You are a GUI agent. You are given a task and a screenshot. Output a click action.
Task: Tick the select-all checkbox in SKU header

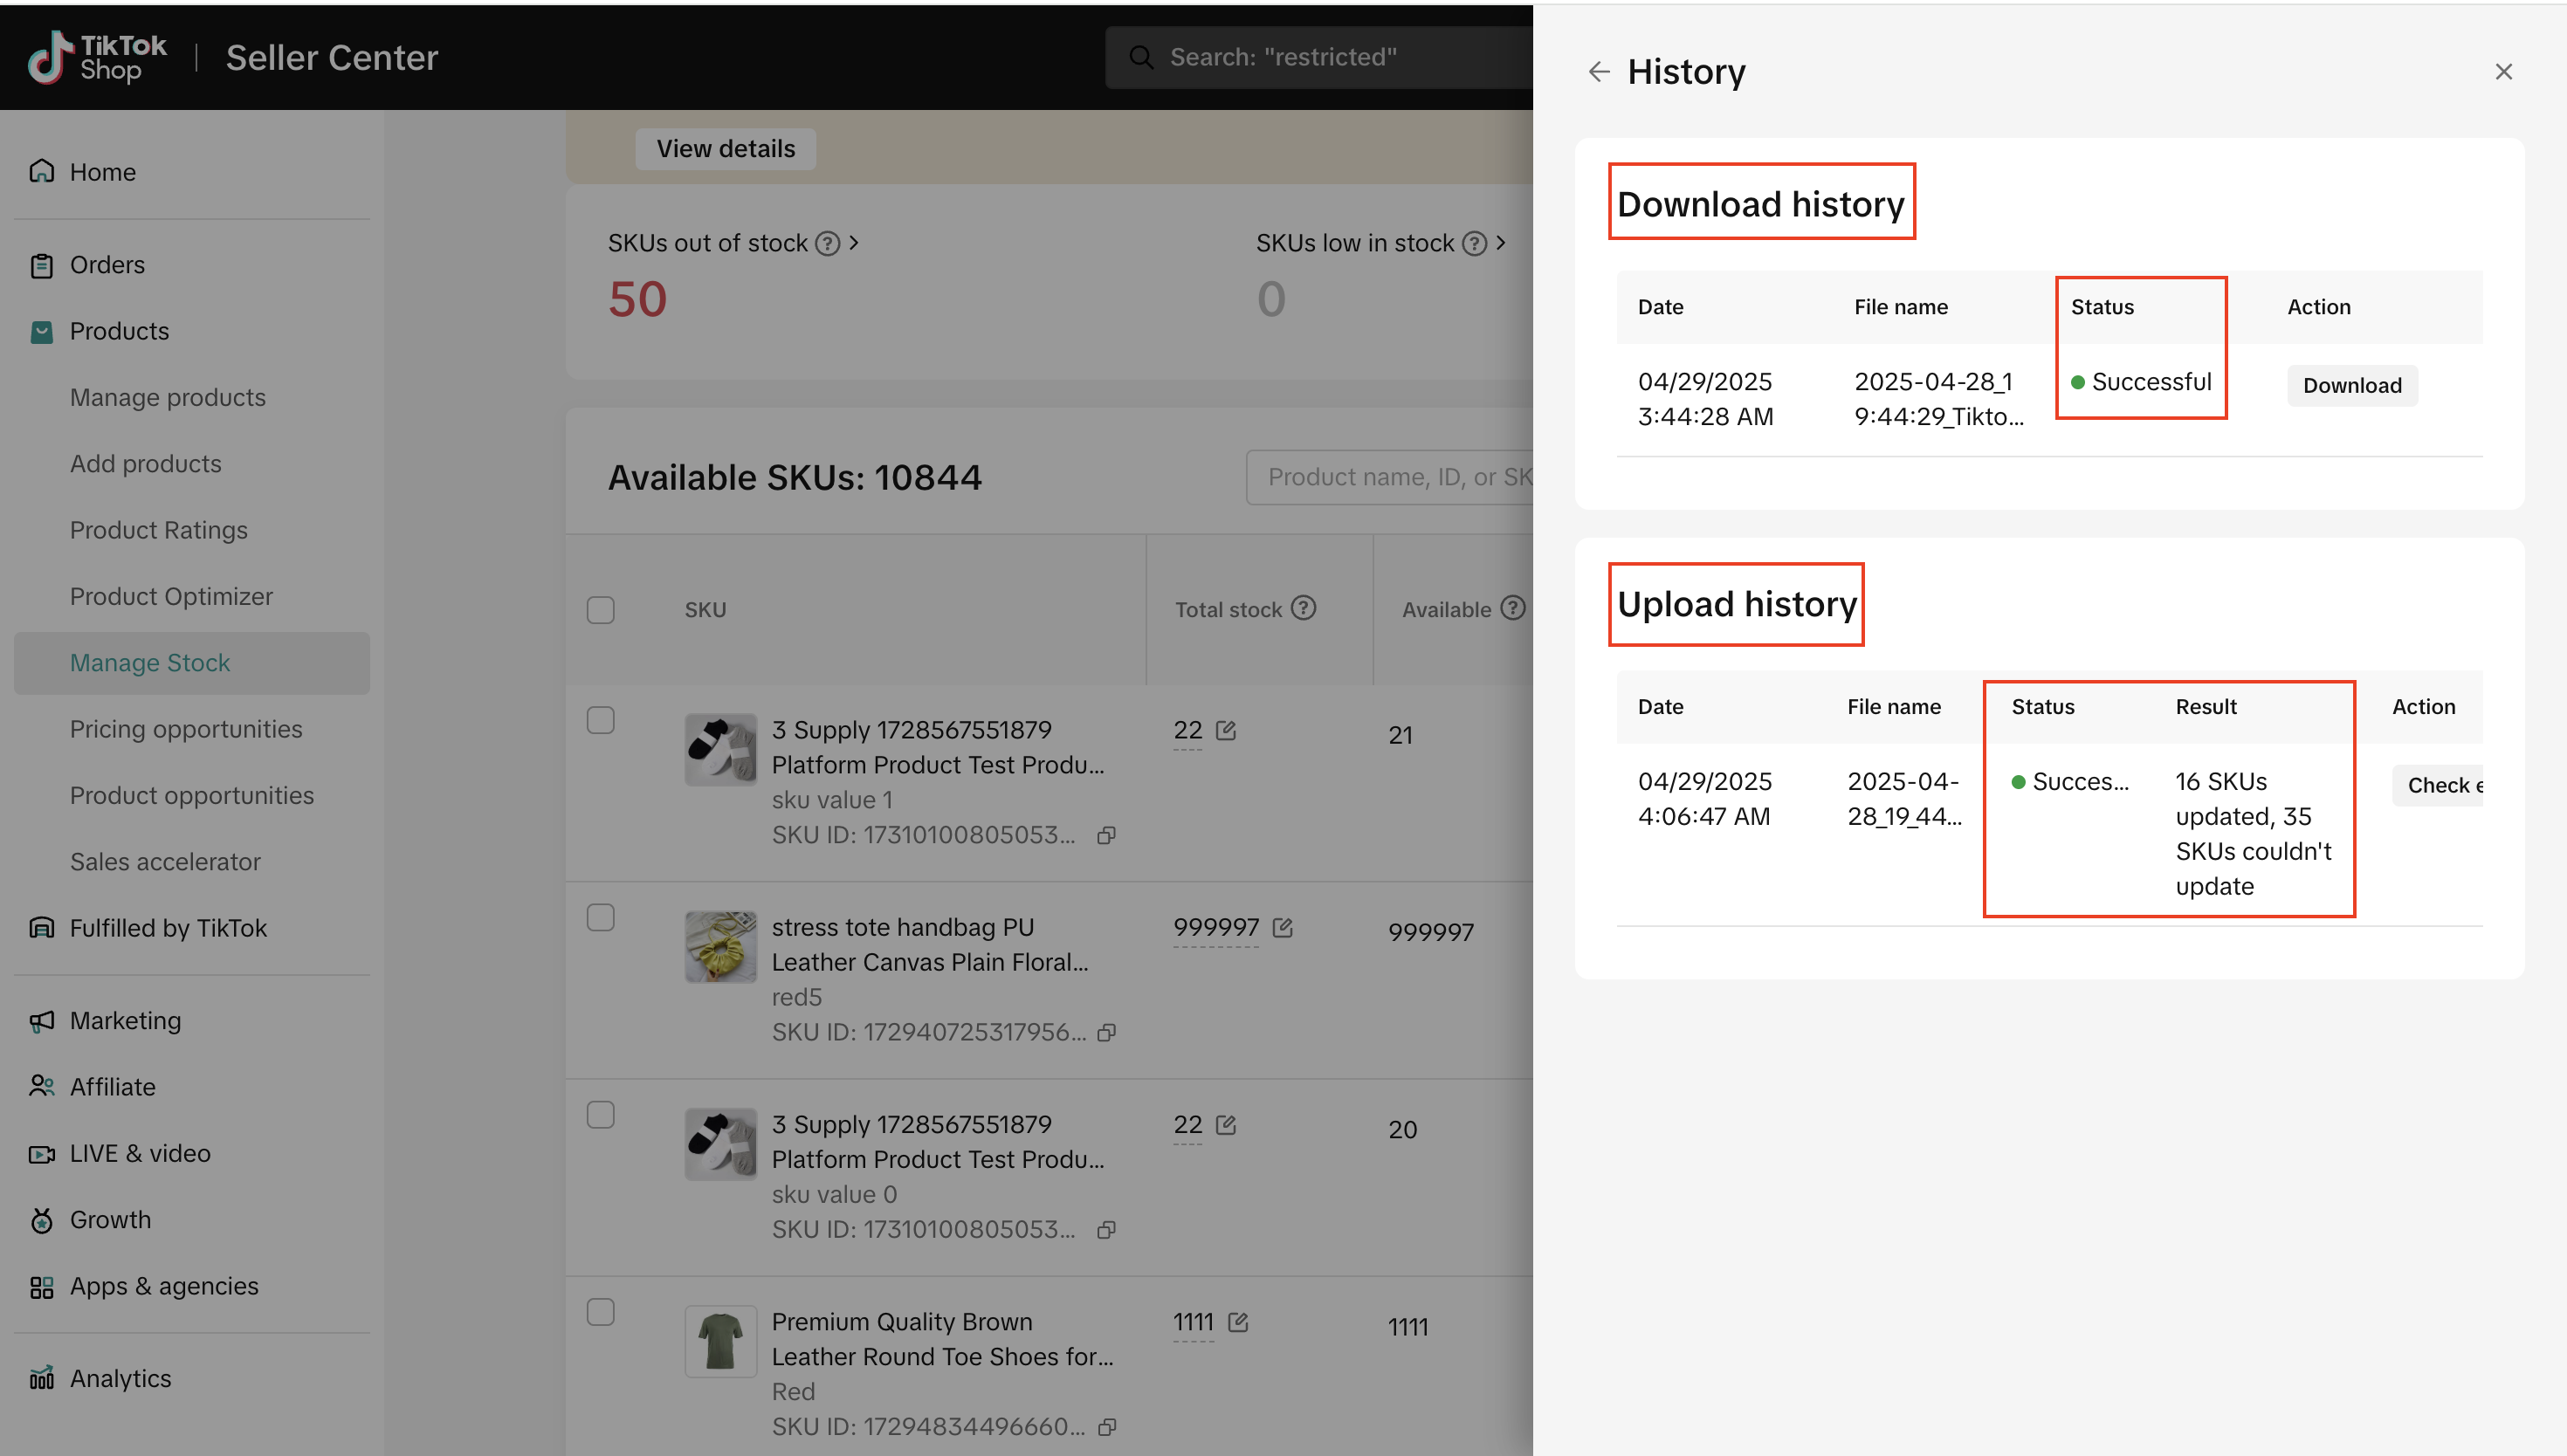click(600, 610)
